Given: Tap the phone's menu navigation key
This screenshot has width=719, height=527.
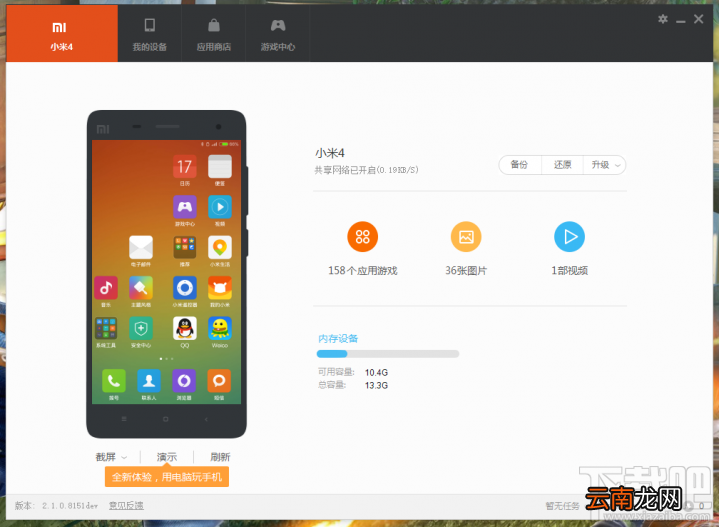Looking at the screenshot, I should pyautogui.click(x=124, y=419).
